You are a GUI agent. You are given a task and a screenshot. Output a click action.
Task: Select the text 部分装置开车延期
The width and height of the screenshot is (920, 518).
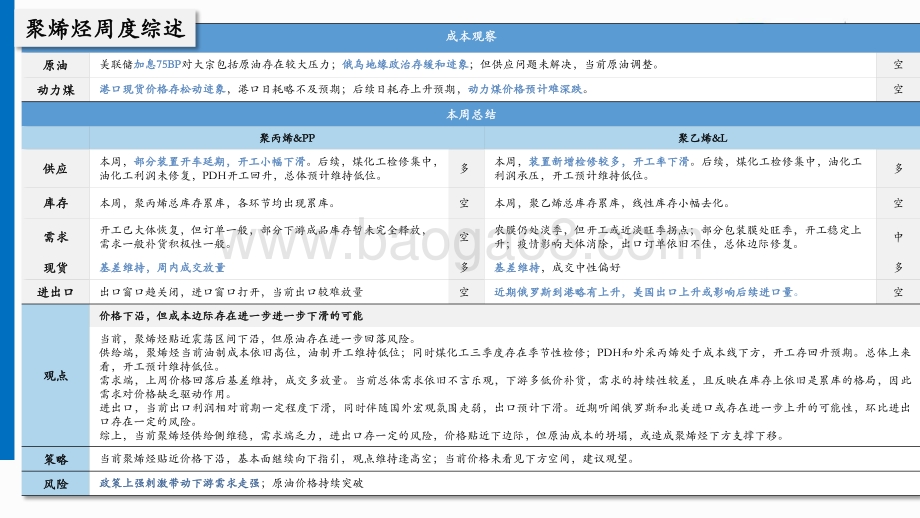click(180, 162)
